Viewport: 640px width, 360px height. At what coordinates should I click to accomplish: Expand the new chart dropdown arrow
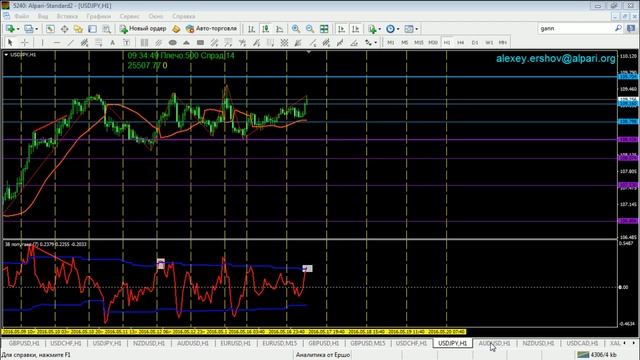(18, 29)
